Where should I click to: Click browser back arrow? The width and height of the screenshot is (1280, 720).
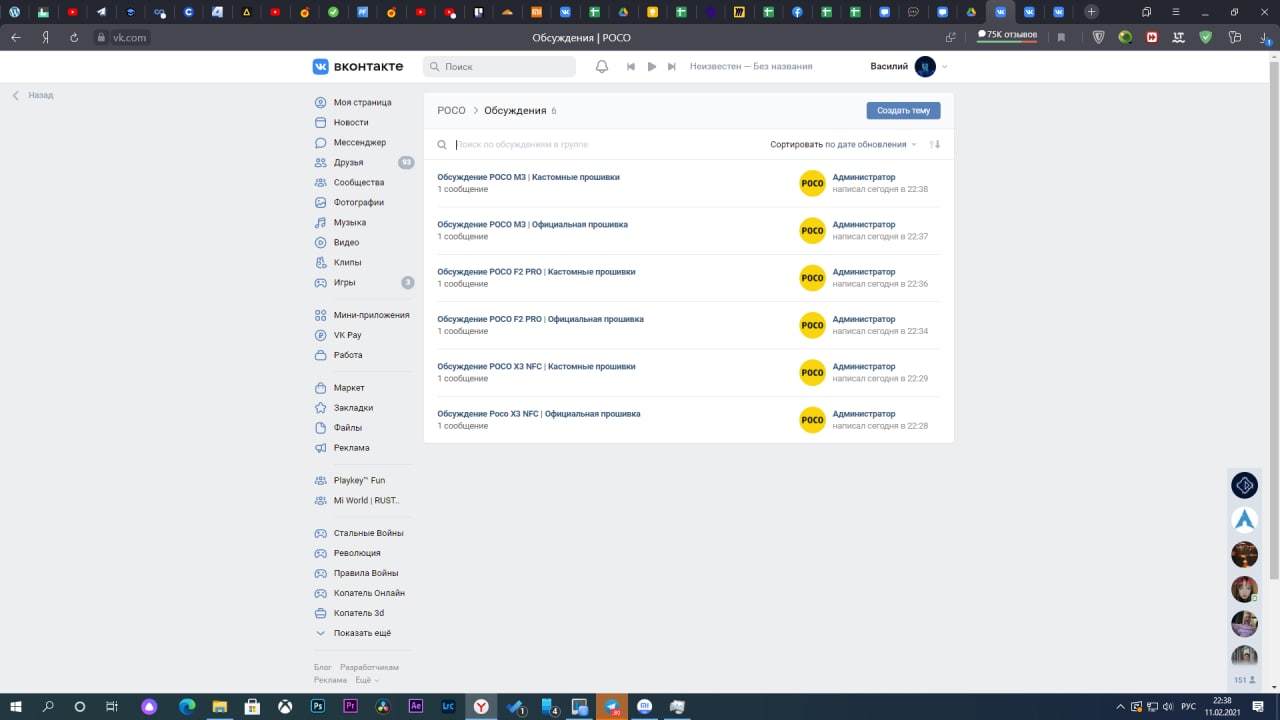pos(15,37)
